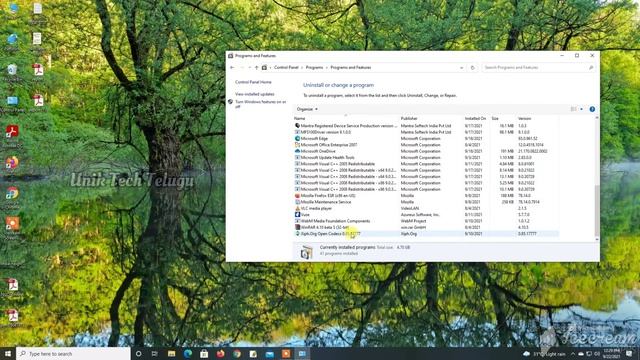Select Mozilla Maintenance Service entry

click(x=426, y=202)
